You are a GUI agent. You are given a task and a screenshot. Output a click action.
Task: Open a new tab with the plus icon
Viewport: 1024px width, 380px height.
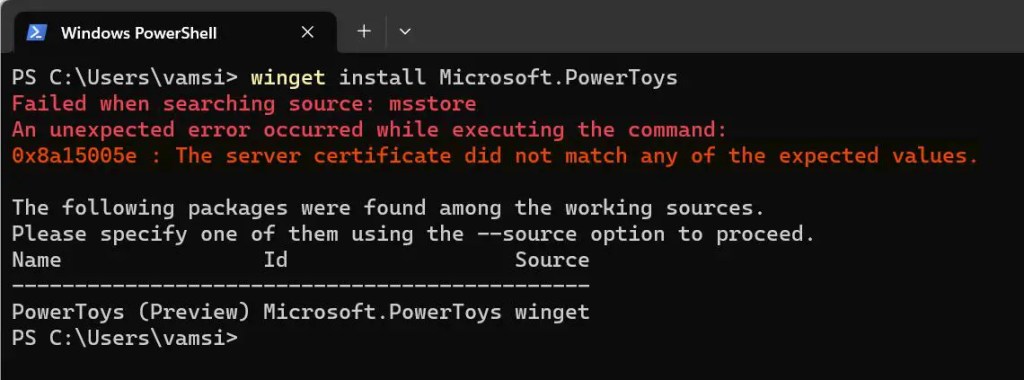pyautogui.click(x=364, y=31)
